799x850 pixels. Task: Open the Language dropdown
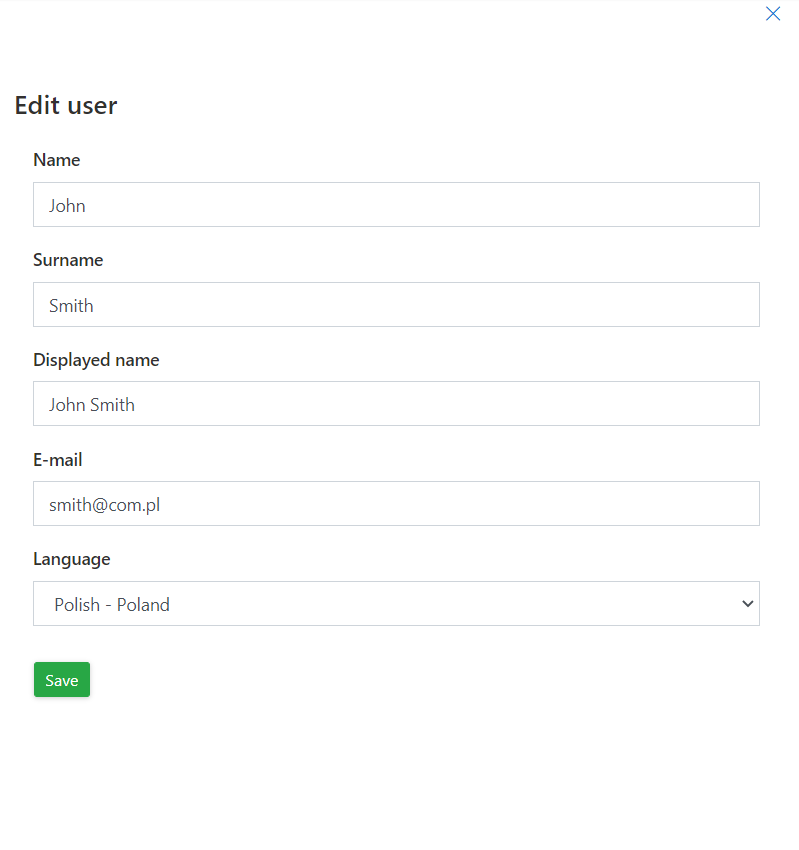(396, 604)
